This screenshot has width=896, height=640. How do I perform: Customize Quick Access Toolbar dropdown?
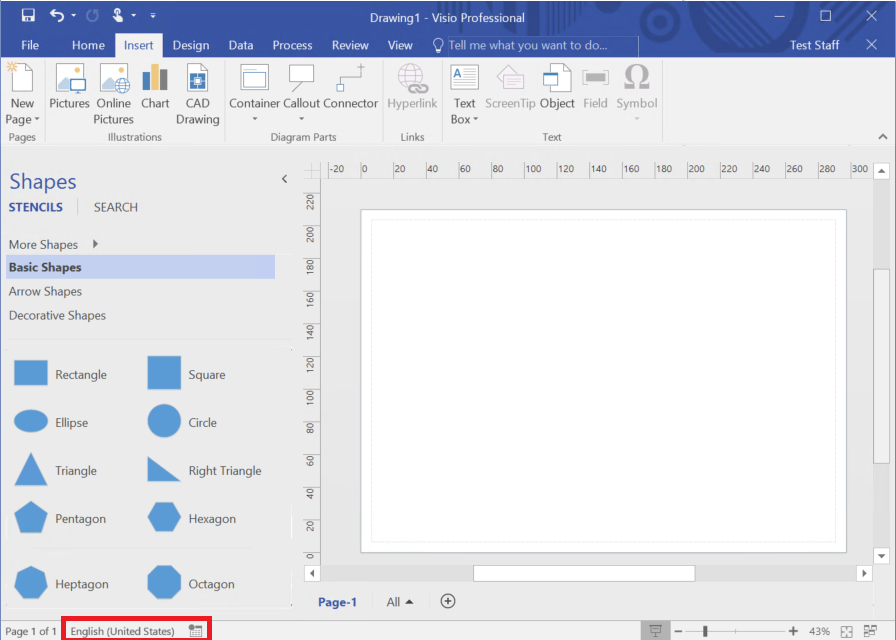click(x=153, y=16)
